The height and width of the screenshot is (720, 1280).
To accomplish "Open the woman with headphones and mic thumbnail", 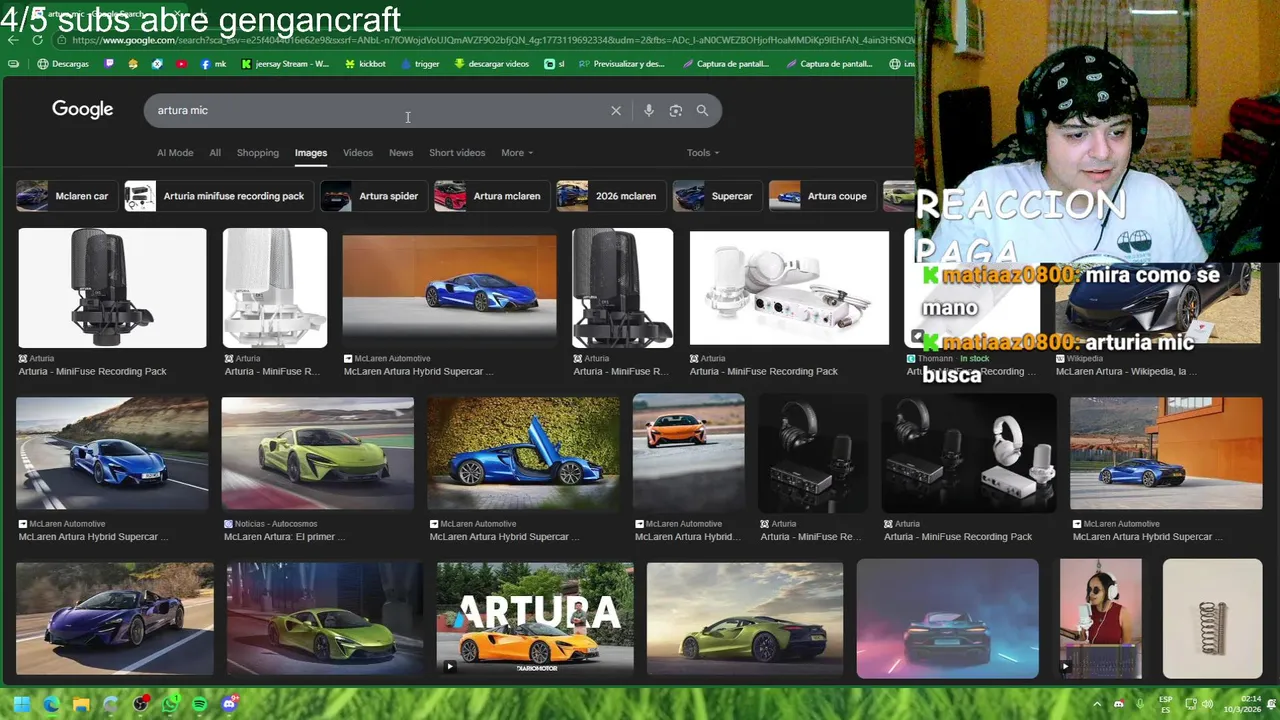I will pos(1101,619).
